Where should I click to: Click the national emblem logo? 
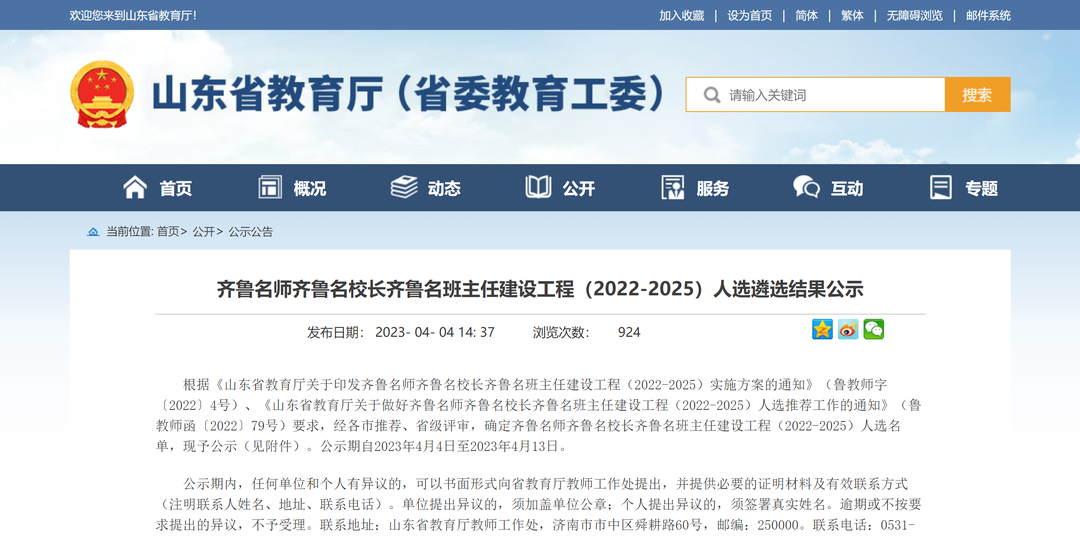102,95
